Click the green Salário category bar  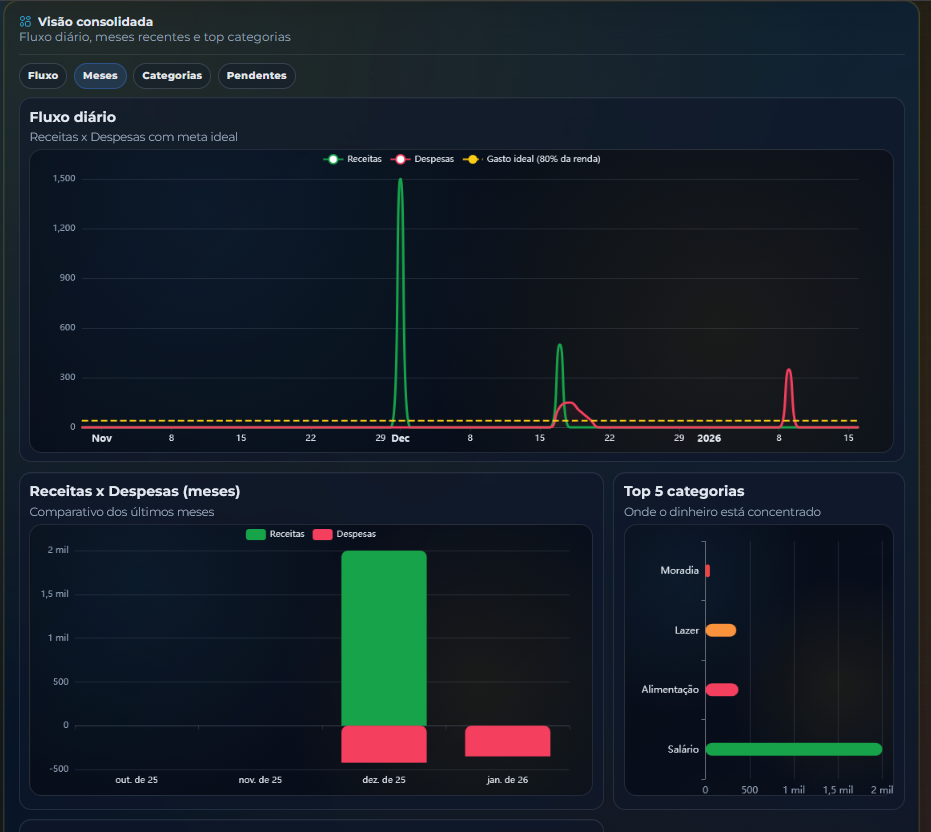click(793, 749)
